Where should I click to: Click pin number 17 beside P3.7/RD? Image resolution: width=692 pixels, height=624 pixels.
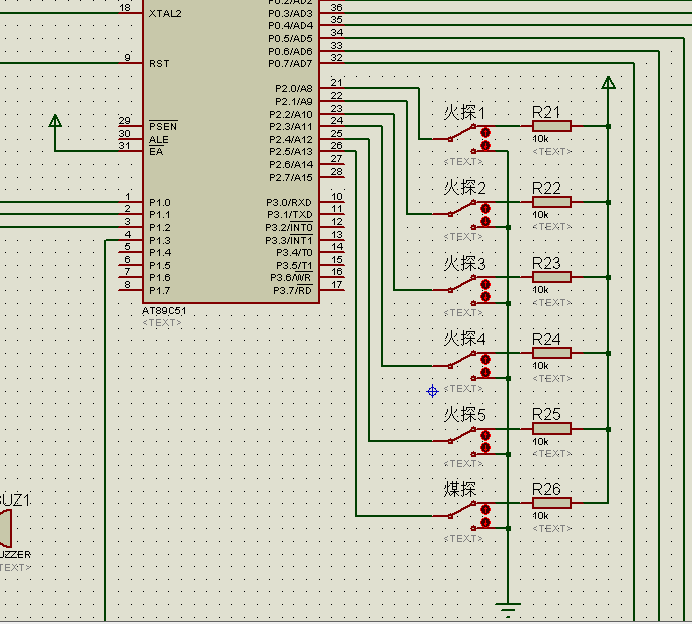337,285
